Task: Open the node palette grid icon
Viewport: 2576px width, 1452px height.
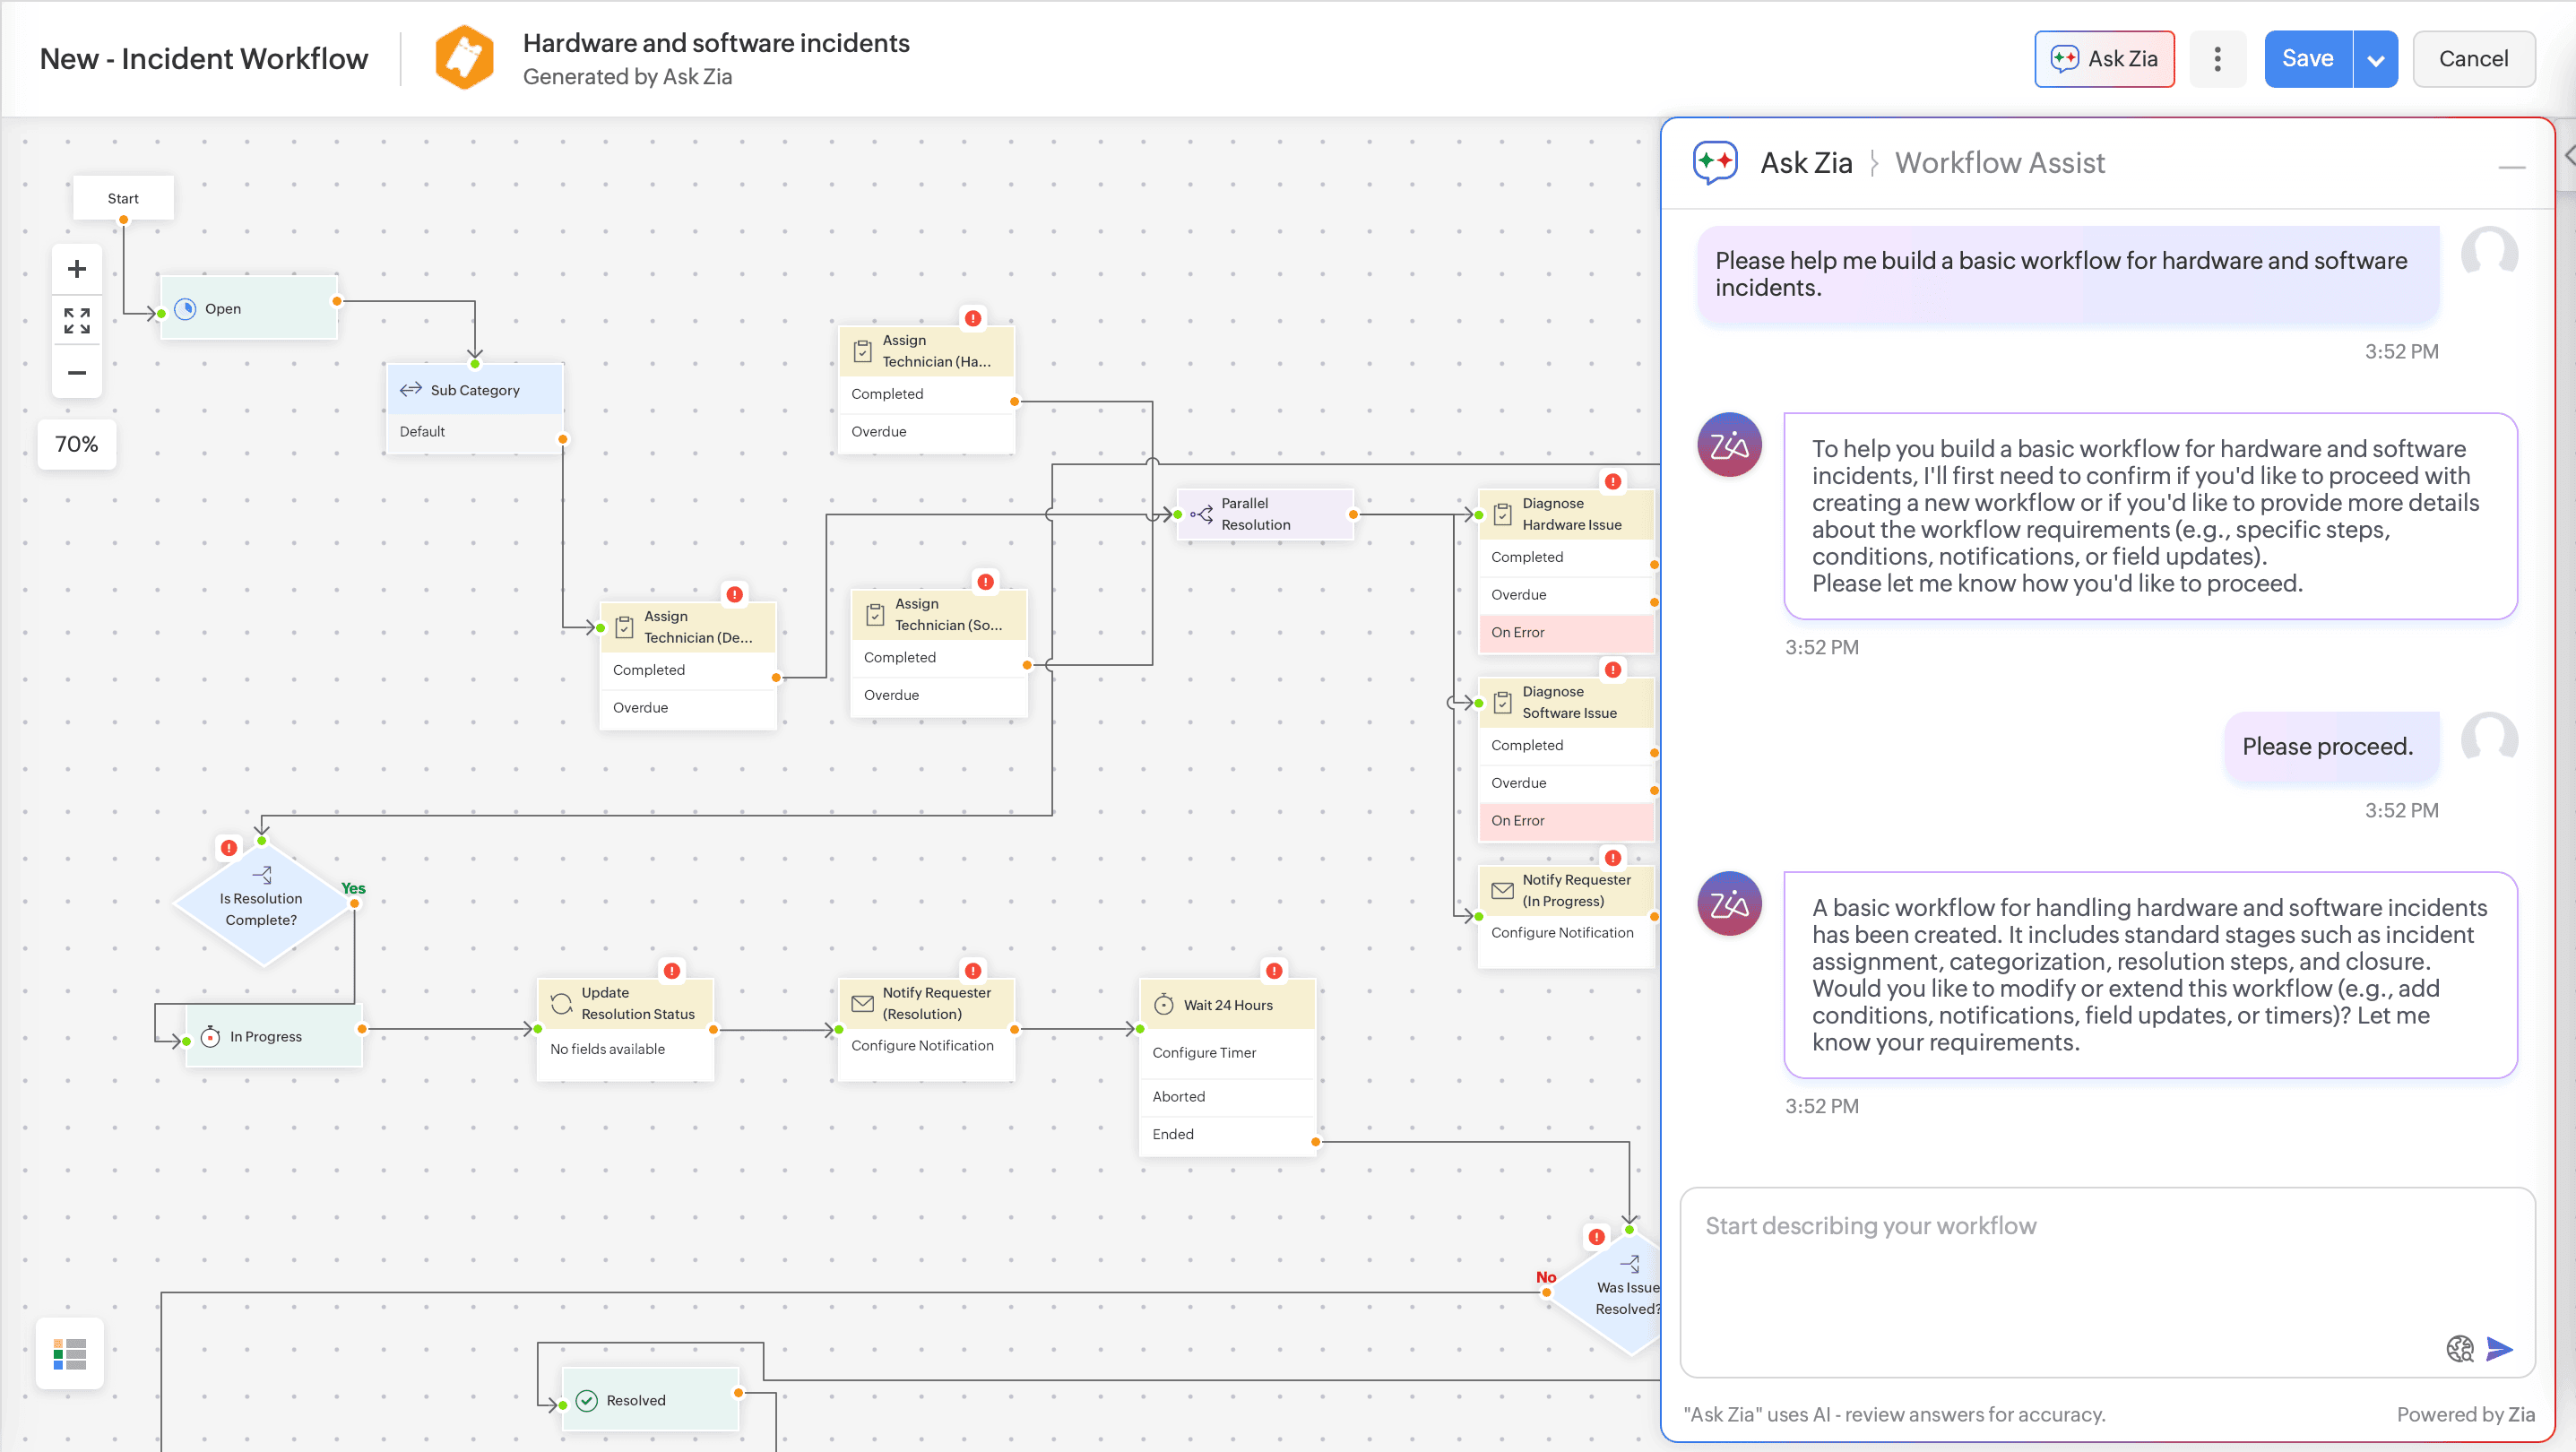Action: 70,1354
